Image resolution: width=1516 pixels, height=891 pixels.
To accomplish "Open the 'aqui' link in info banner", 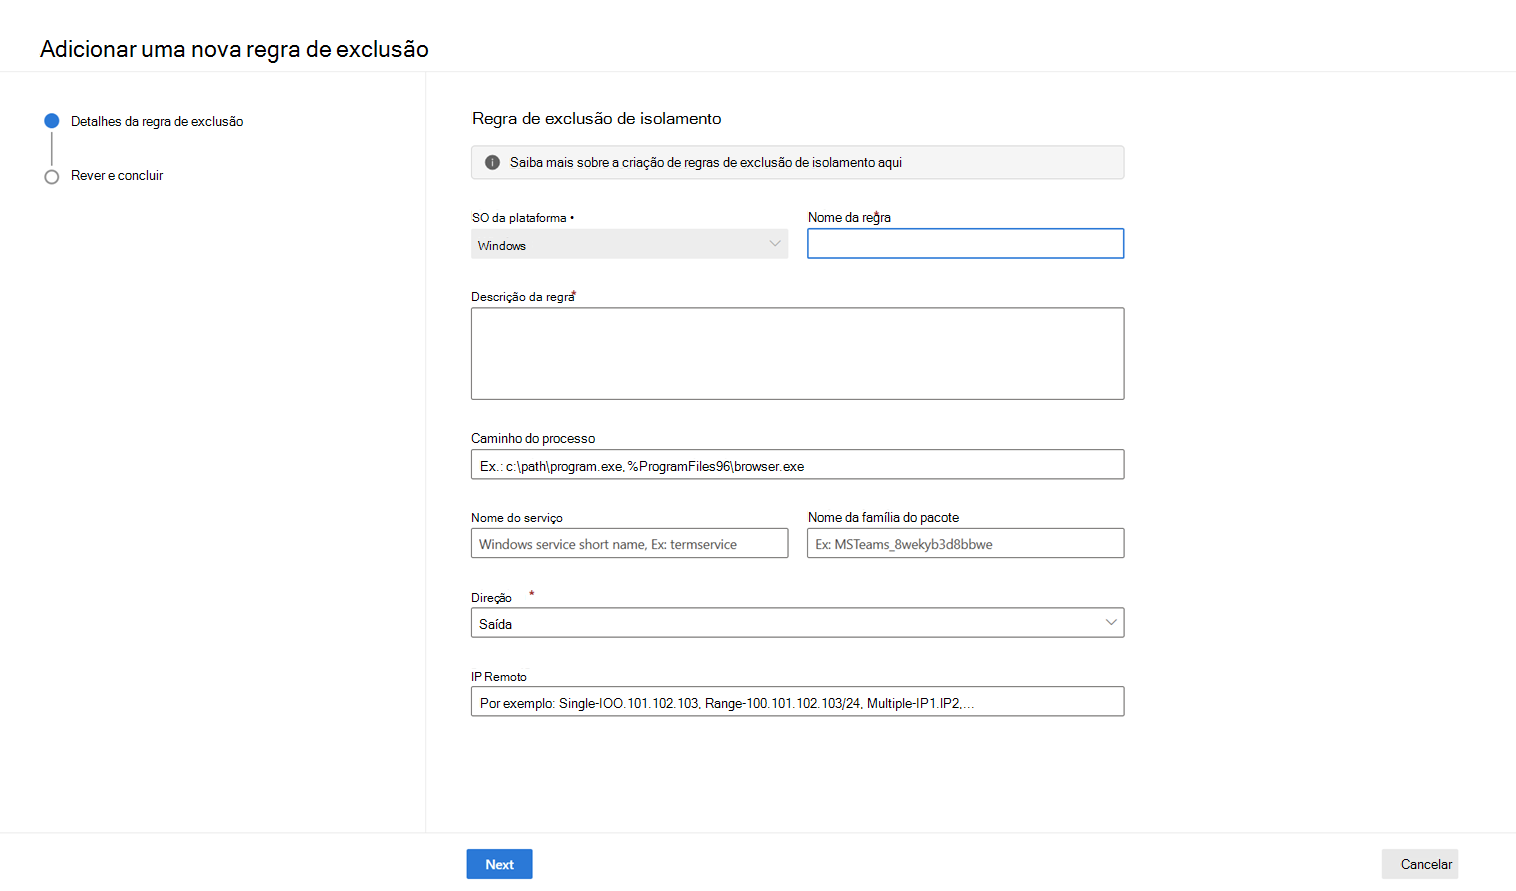I will (x=890, y=163).
